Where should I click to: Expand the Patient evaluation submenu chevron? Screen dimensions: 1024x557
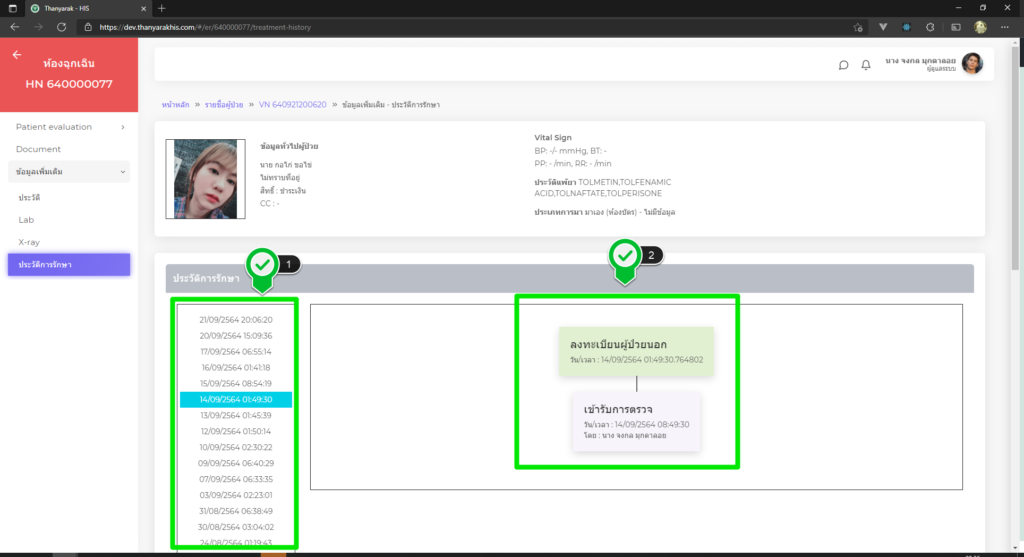click(122, 127)
